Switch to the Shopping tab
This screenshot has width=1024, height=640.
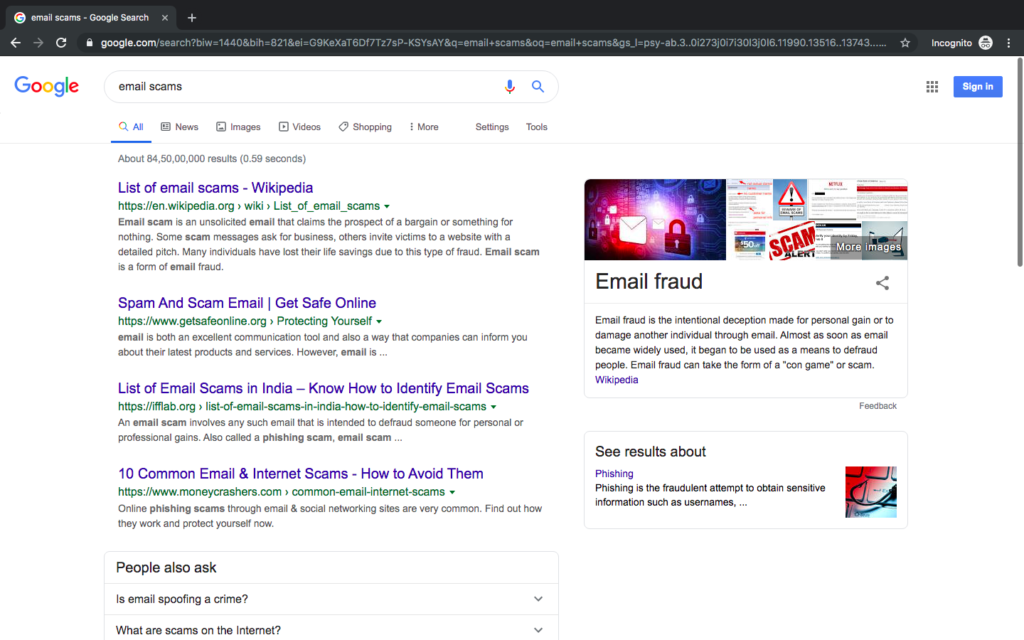point(365,127)
